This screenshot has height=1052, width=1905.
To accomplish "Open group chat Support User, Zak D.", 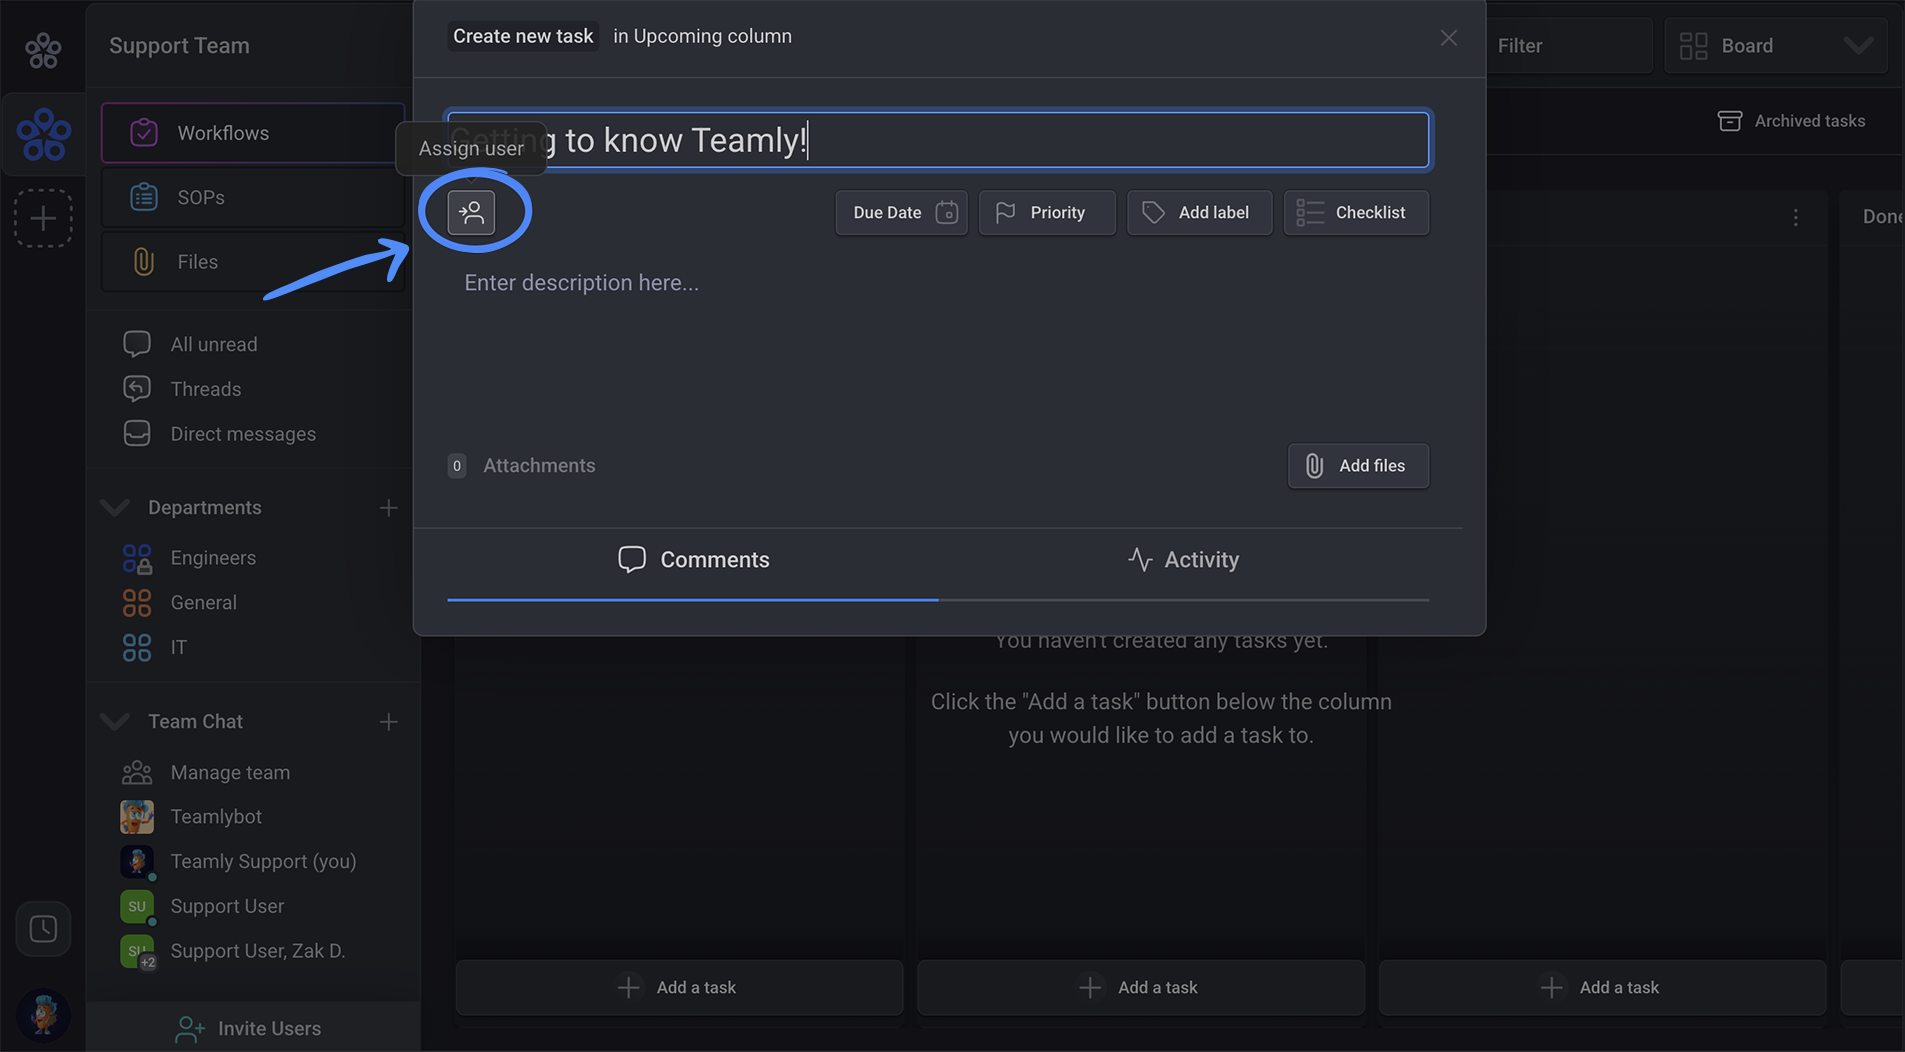I will click(x=233, y=952).
